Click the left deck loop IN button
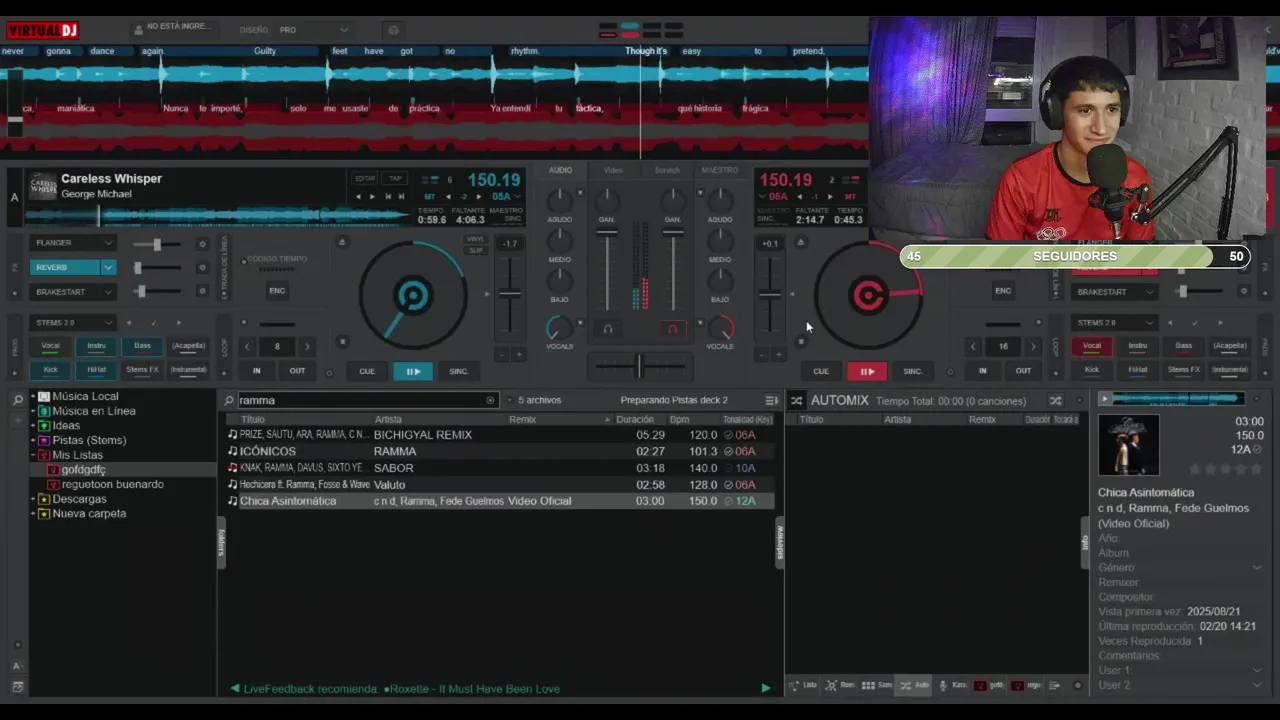Screen dimensions: 1280x720 [x=257, y=370]
